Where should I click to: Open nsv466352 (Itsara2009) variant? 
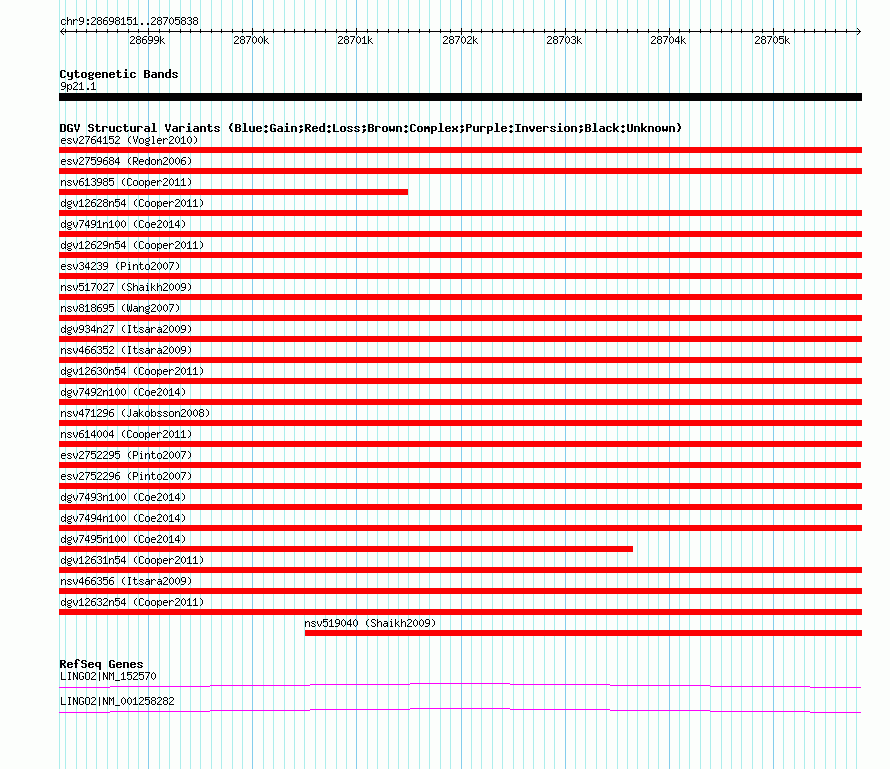tap(126, 350)
